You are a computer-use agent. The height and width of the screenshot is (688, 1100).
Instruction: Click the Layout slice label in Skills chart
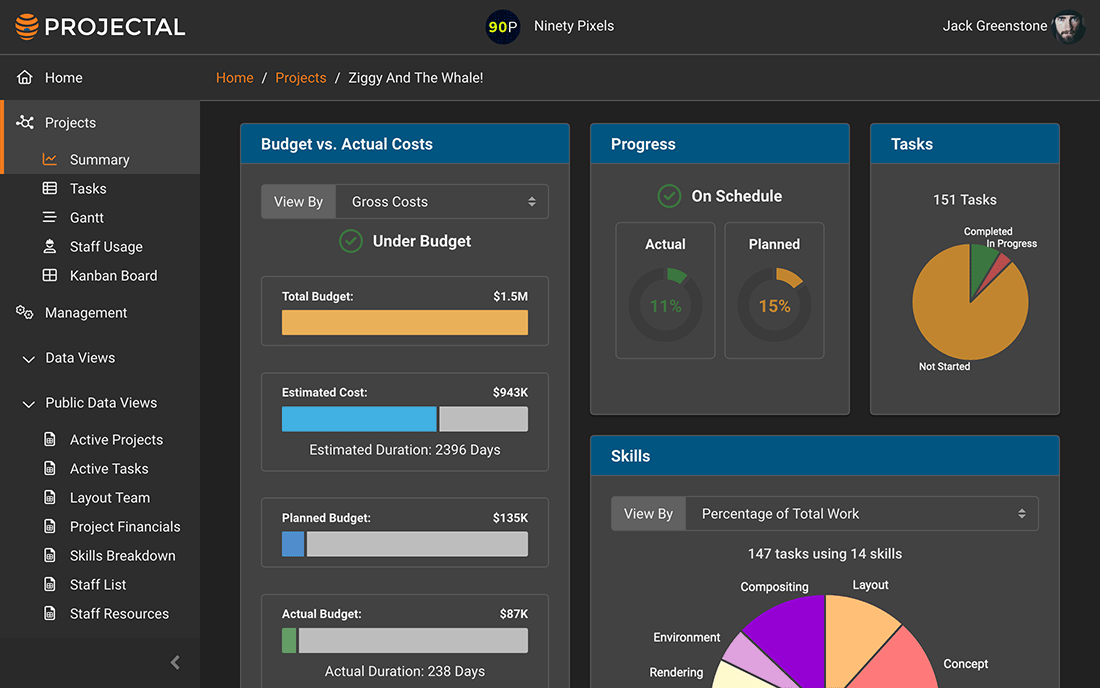click(x=870, y=585)
